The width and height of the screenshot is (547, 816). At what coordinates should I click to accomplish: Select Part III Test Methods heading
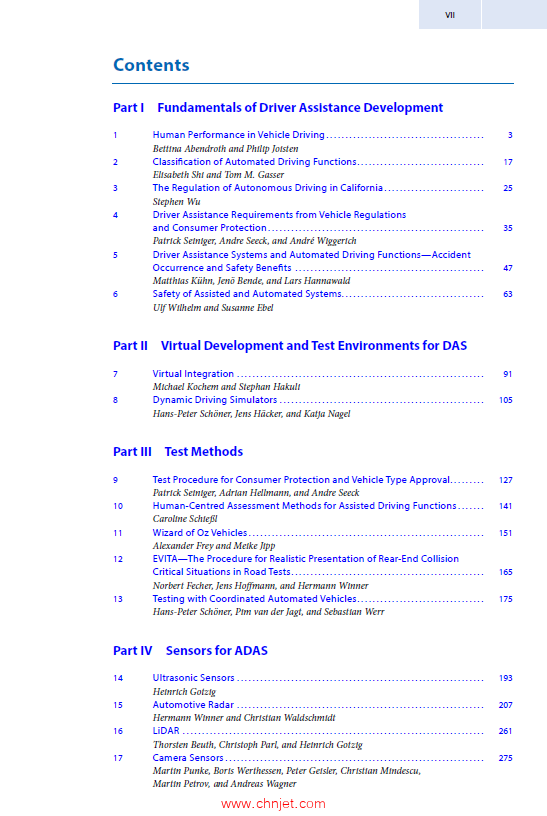tap(178, 452)
